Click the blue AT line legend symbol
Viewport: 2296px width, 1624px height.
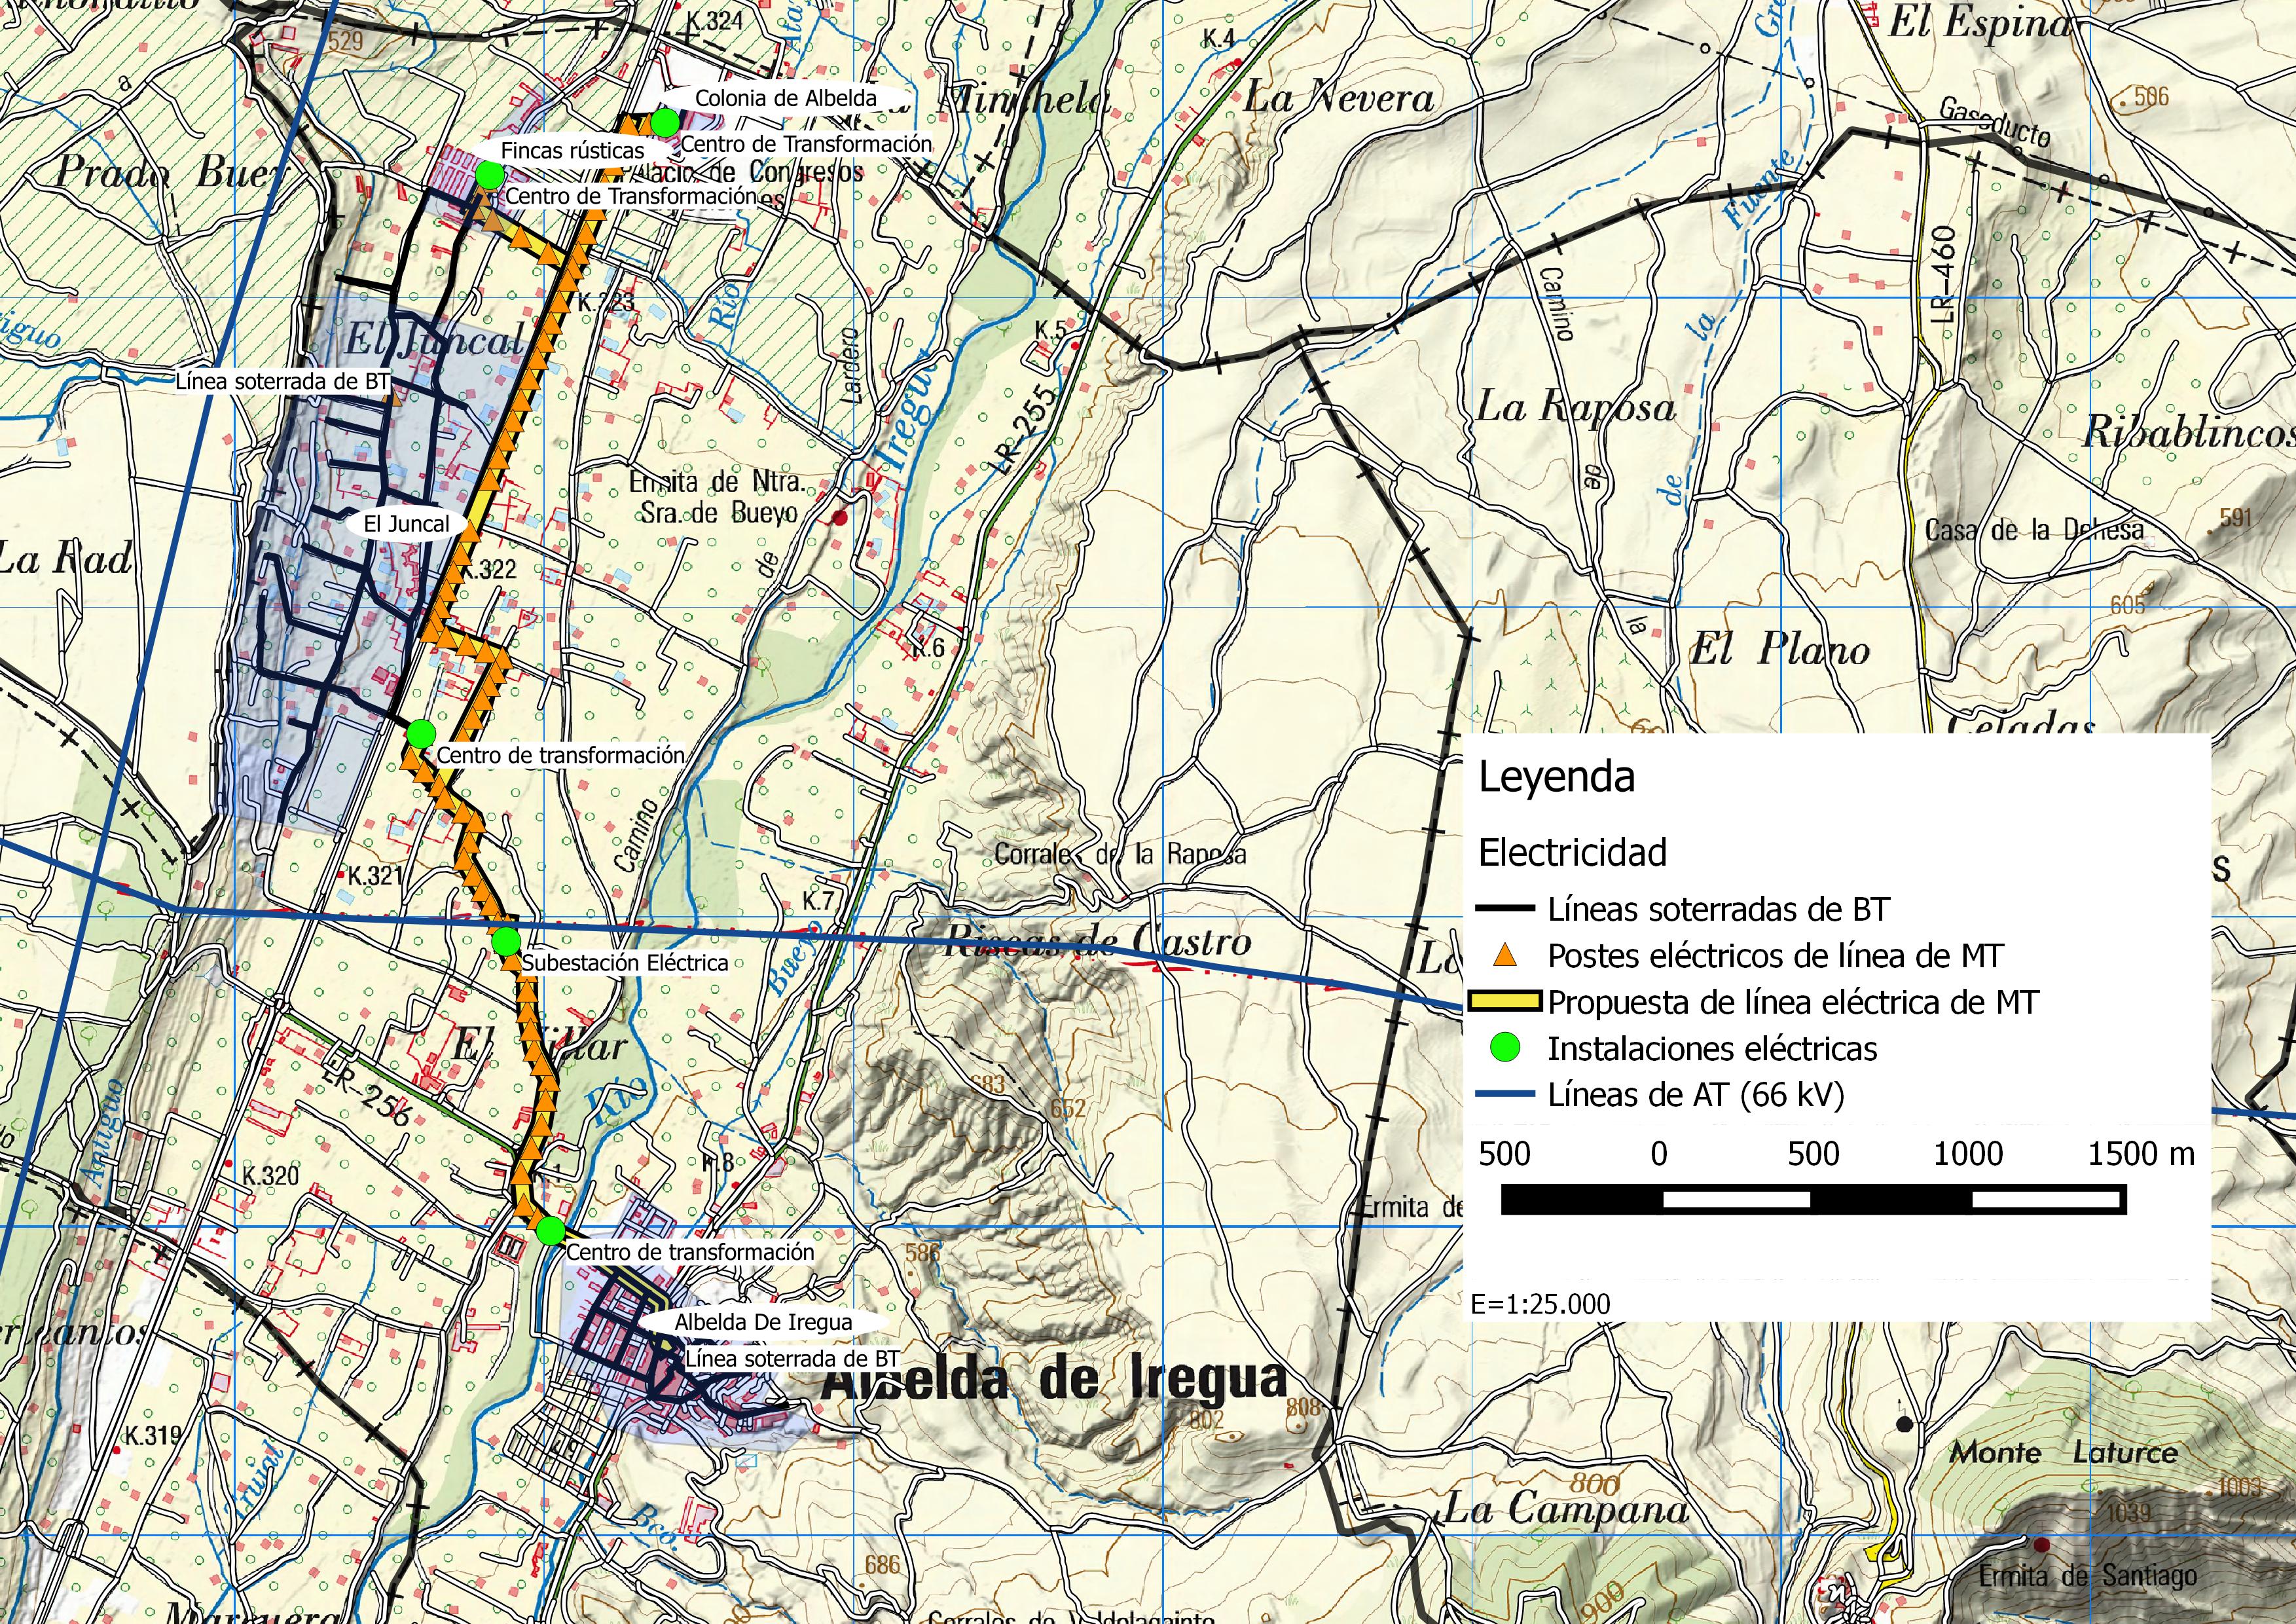[1505, 1095]
